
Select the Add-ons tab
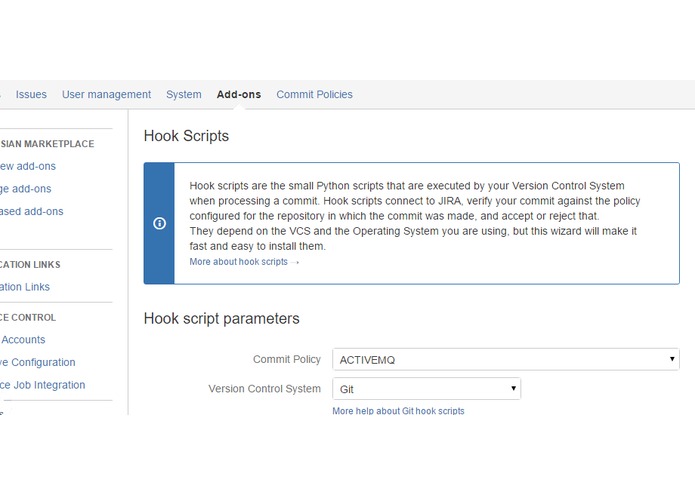click(238, 94)
